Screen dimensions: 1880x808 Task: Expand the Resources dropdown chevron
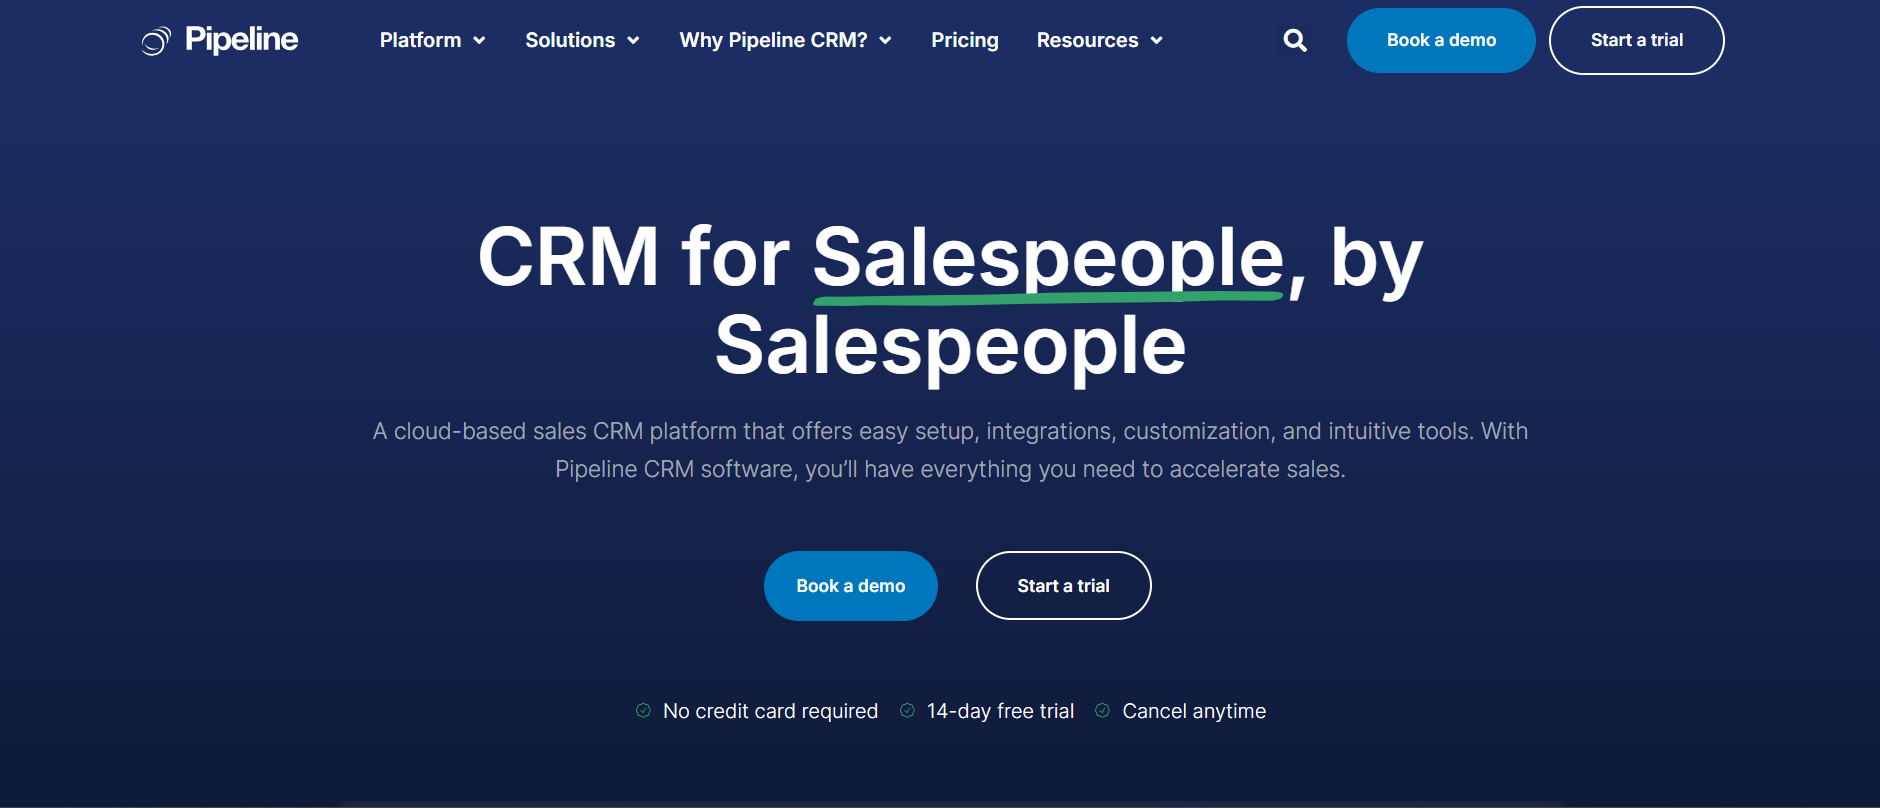[x=1156, y=41]
